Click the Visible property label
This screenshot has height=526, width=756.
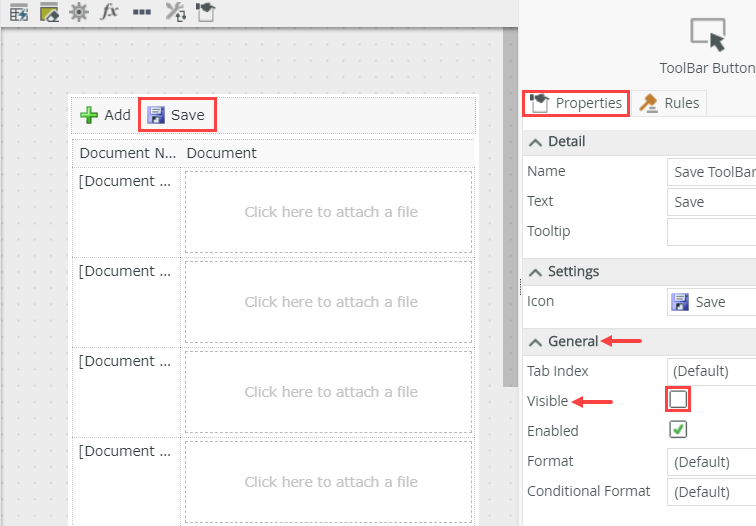tap(547, 401)
